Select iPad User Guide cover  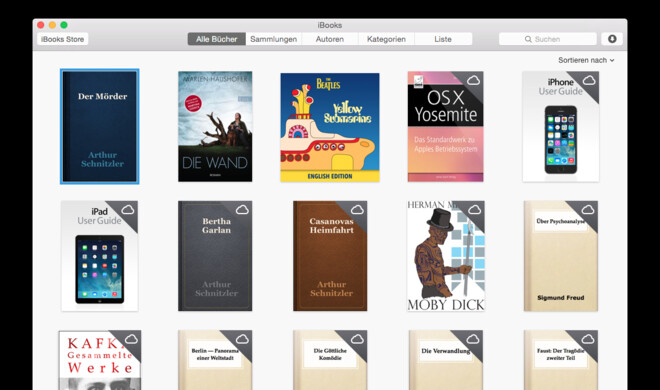point(100,256)
